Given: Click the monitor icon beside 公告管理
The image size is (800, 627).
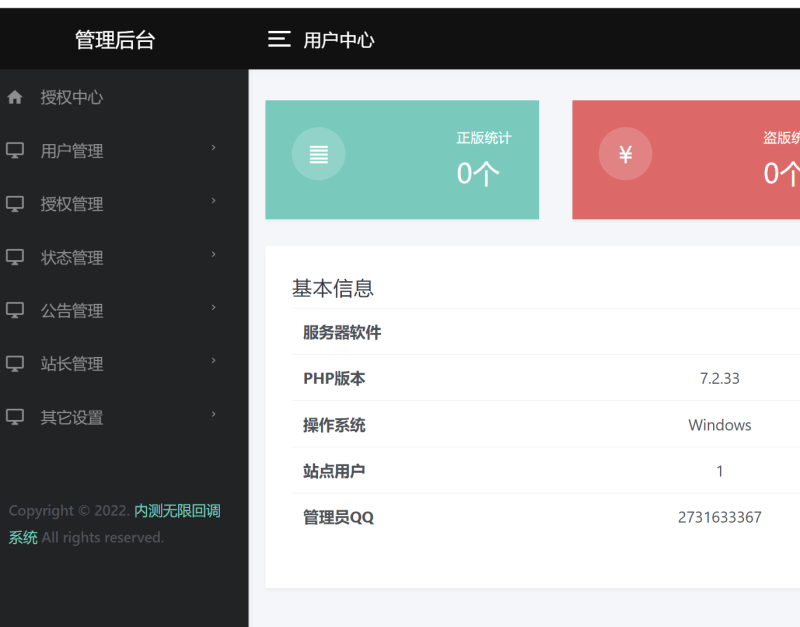Looking at the screenshot, I should [14, 310].
